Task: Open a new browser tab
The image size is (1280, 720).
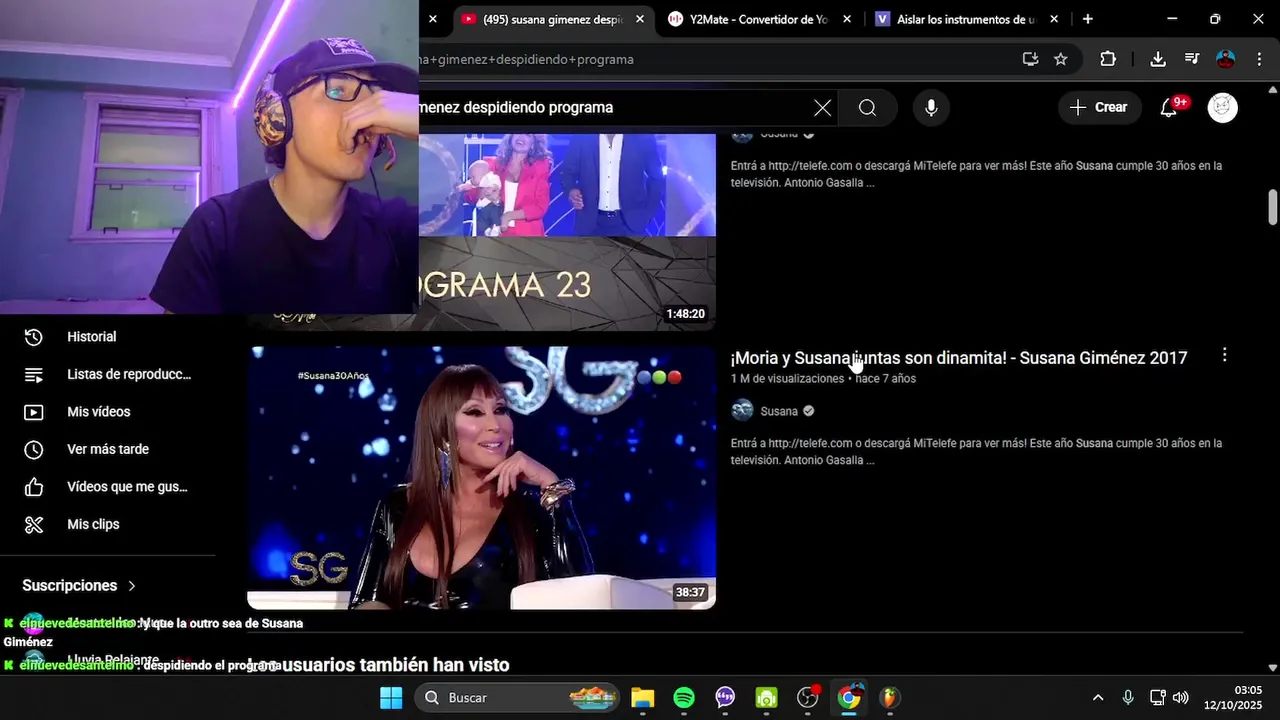Action: (x=1088, y=19)
